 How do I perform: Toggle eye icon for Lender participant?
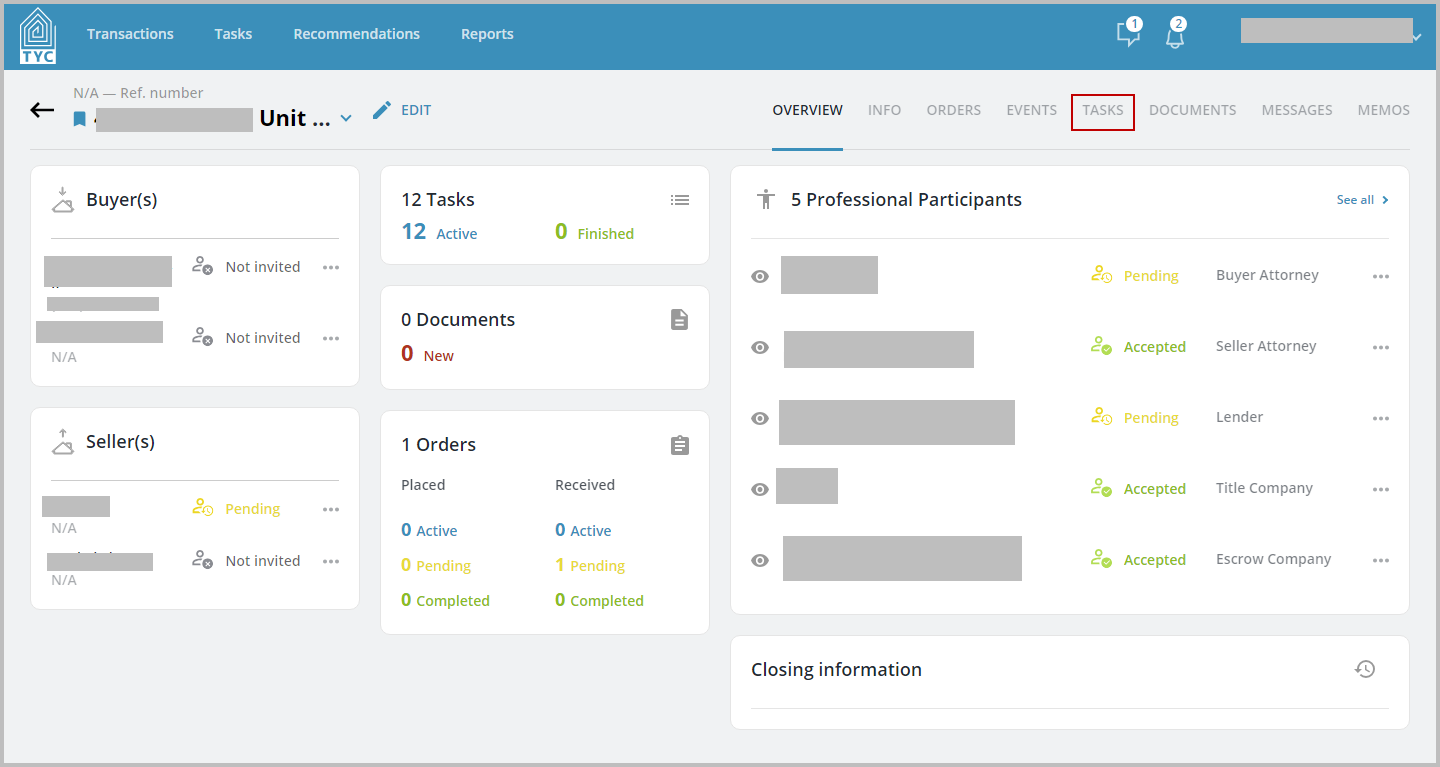point(760,418)
